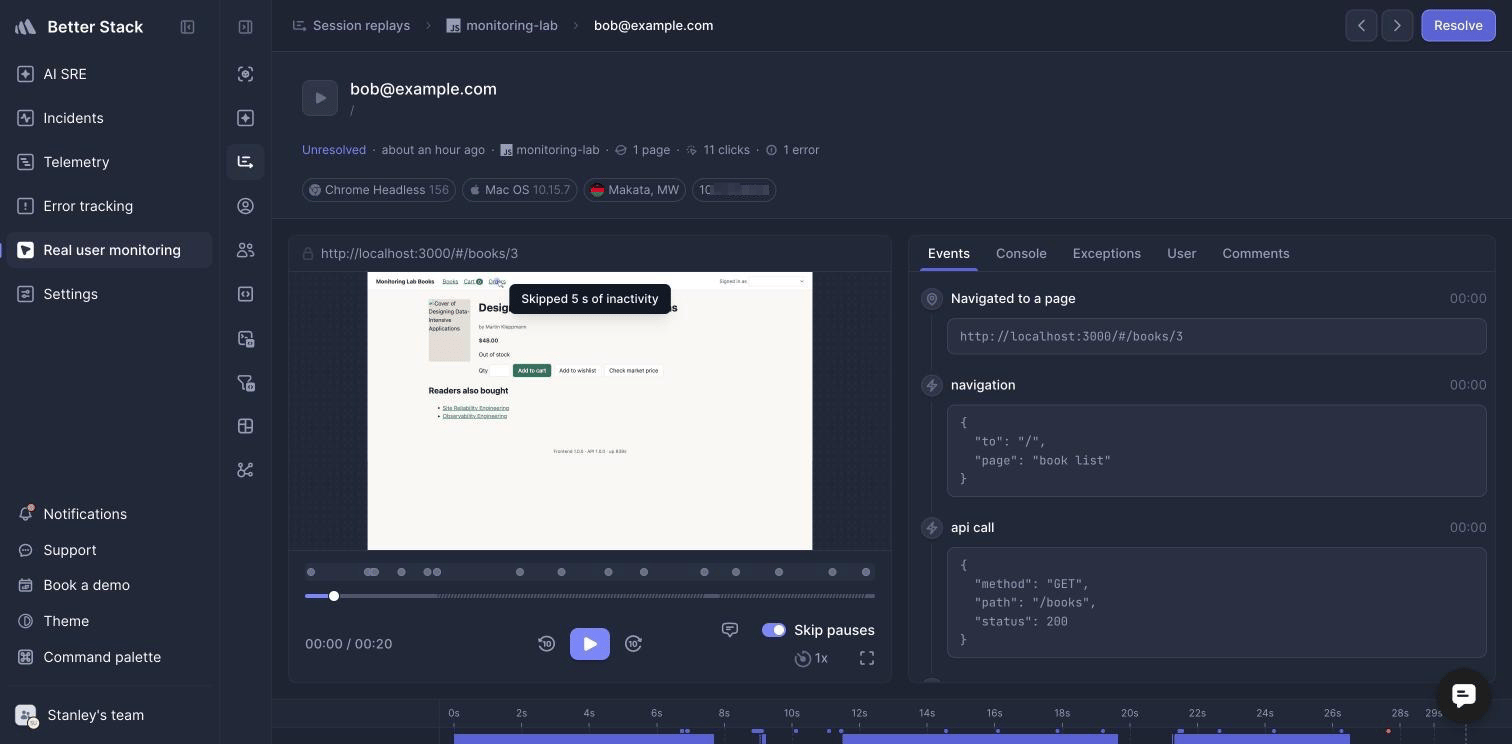Open Session replays breadcrumb
The width and height of the screenshot is (1512, 744).
(351, 26)
